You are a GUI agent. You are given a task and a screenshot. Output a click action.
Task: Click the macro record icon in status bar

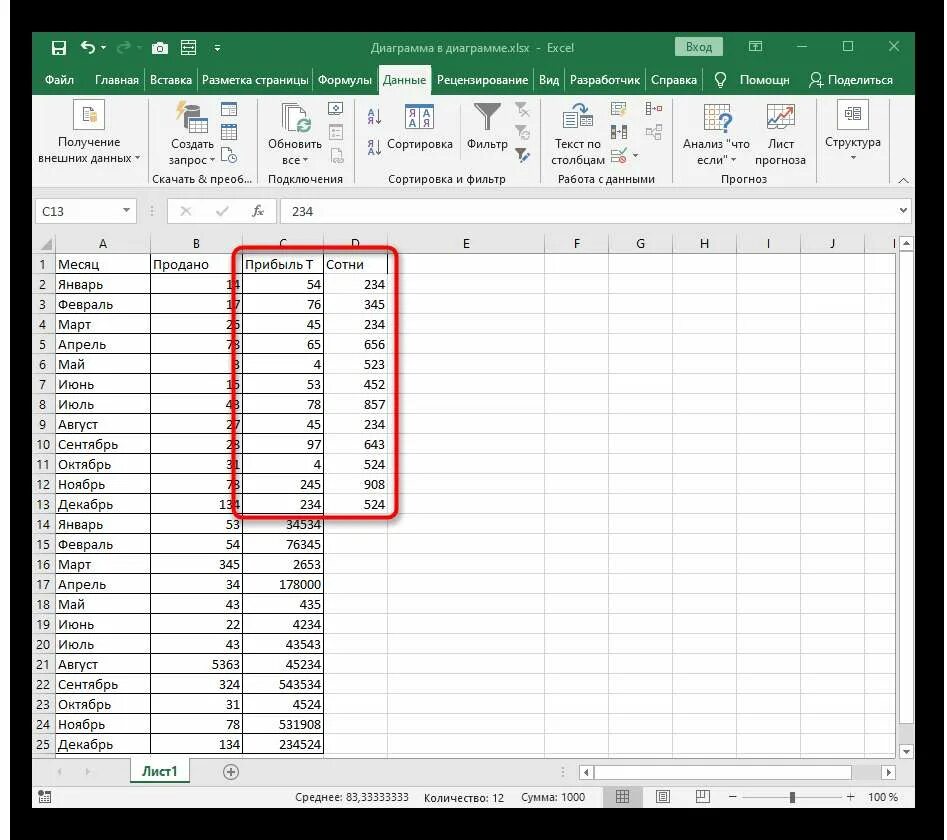click(45, 797)
